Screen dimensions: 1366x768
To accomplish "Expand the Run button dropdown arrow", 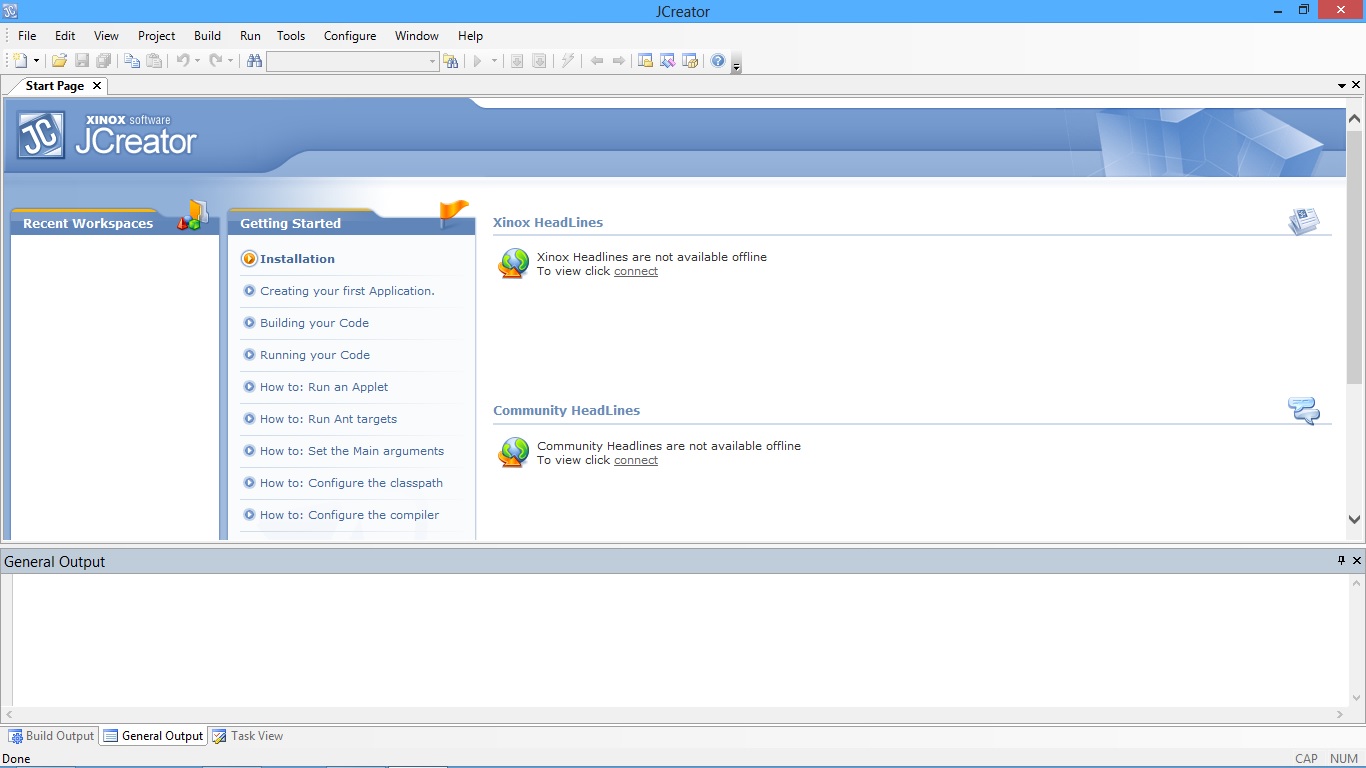I will point(494,61).
